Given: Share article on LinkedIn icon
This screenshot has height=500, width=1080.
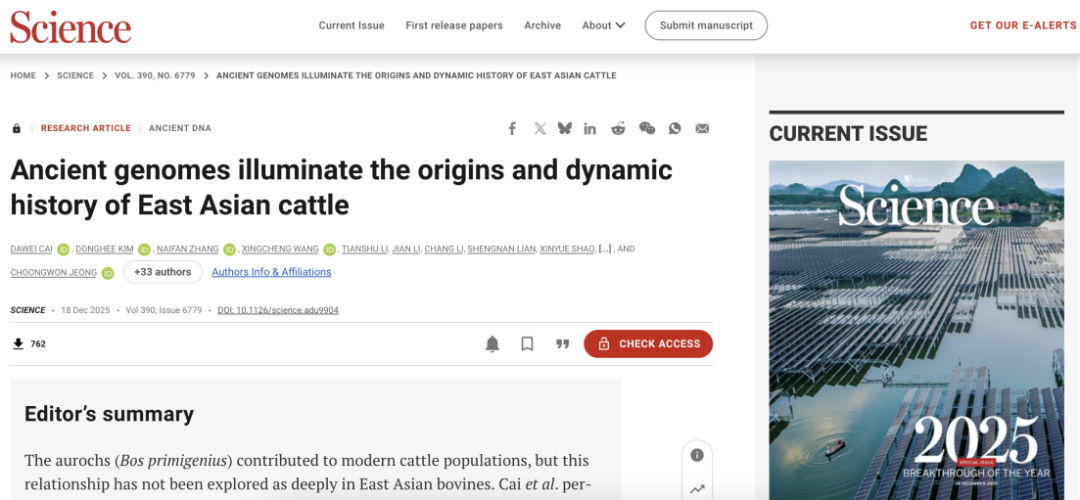Looking at the screenshot, I should tap(590, 128).
